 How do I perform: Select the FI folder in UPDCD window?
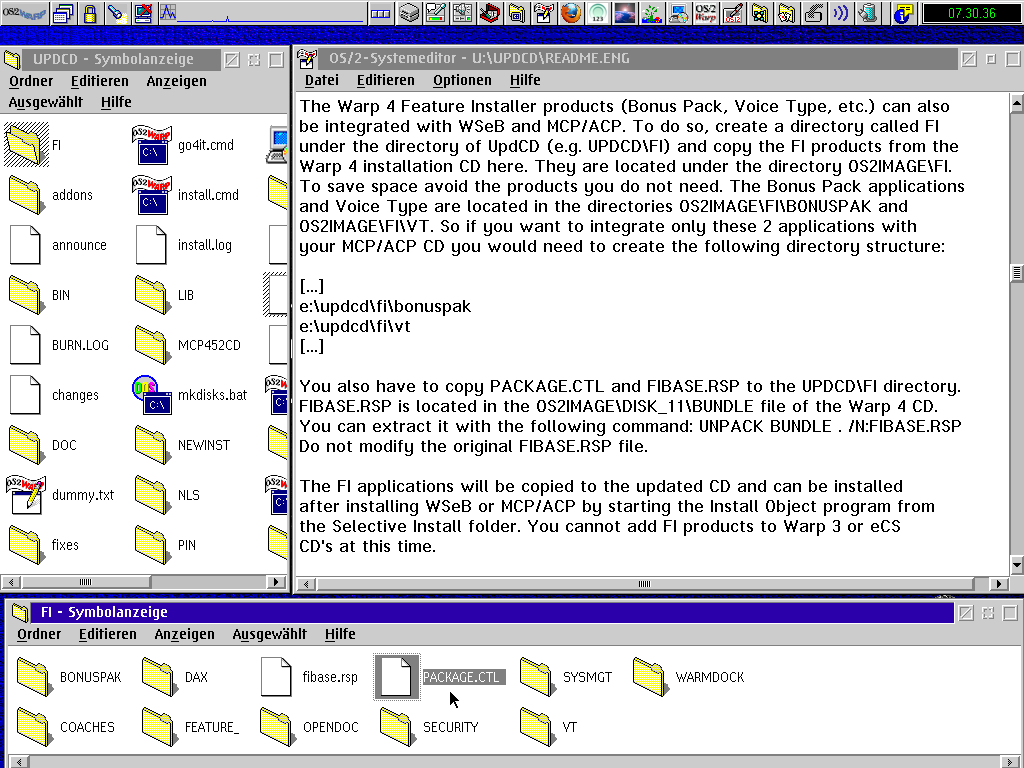[26, 144]
